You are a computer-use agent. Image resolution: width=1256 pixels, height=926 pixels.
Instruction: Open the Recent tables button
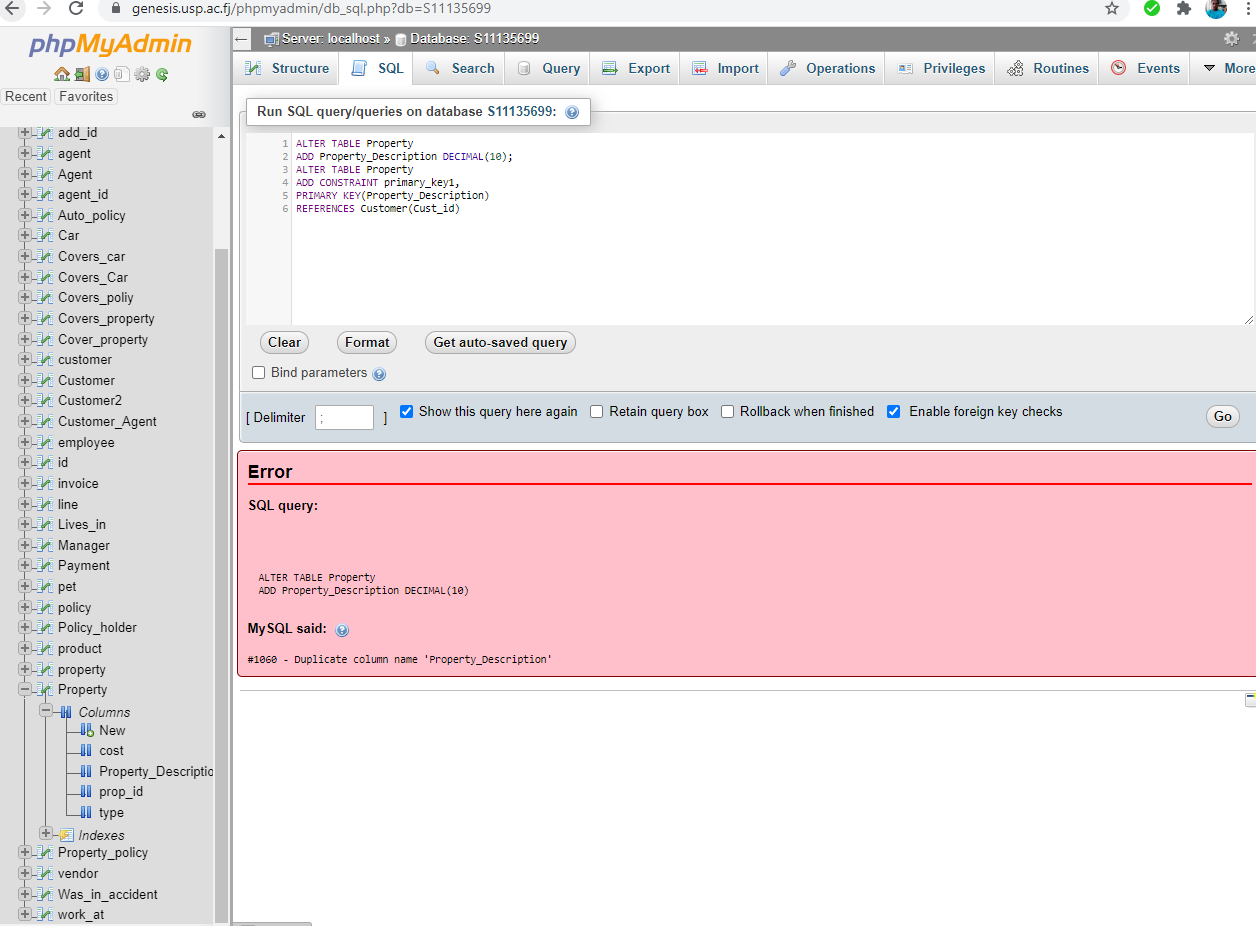(x=26, y=96)
